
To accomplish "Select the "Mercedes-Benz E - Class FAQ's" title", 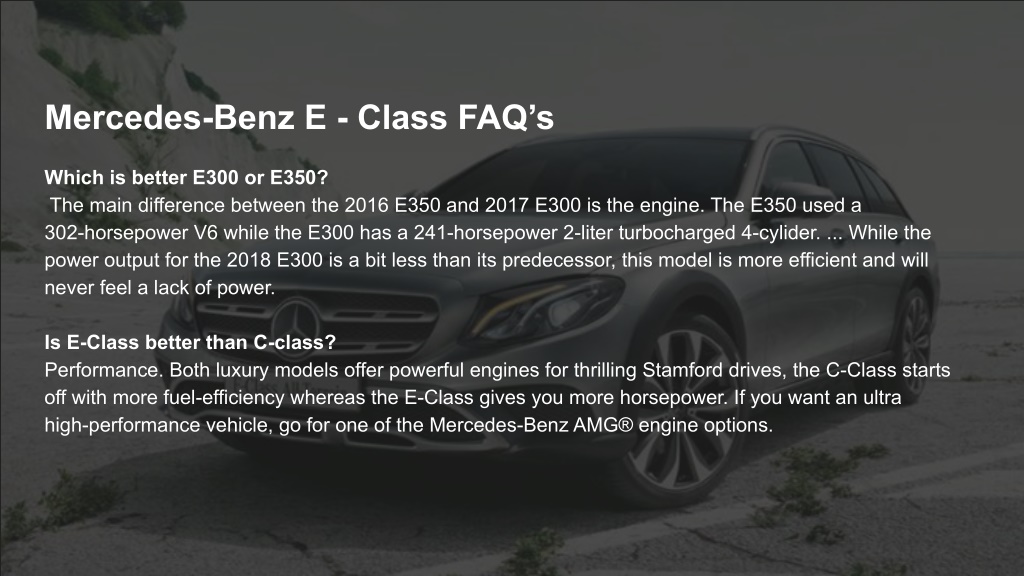I will click(299, 118).
